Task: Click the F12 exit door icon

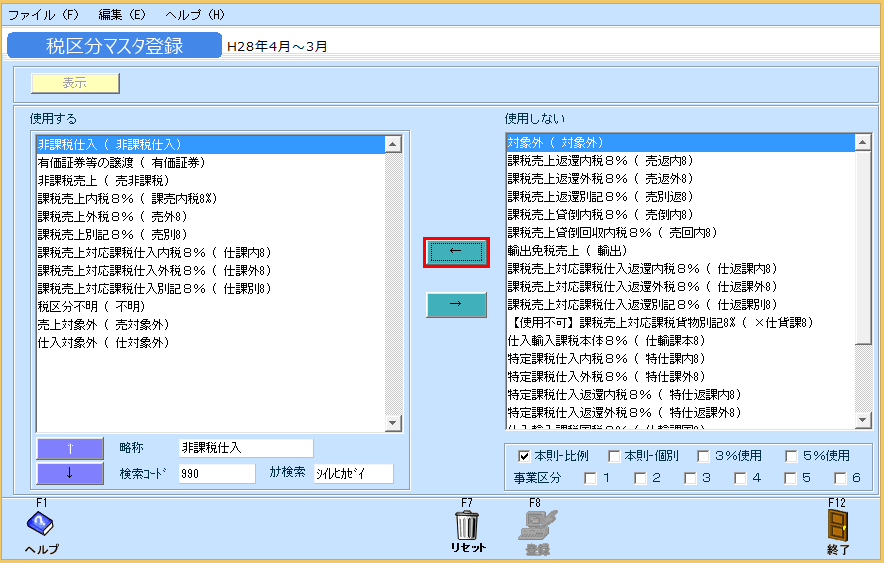Action: [x=838, y=525]
